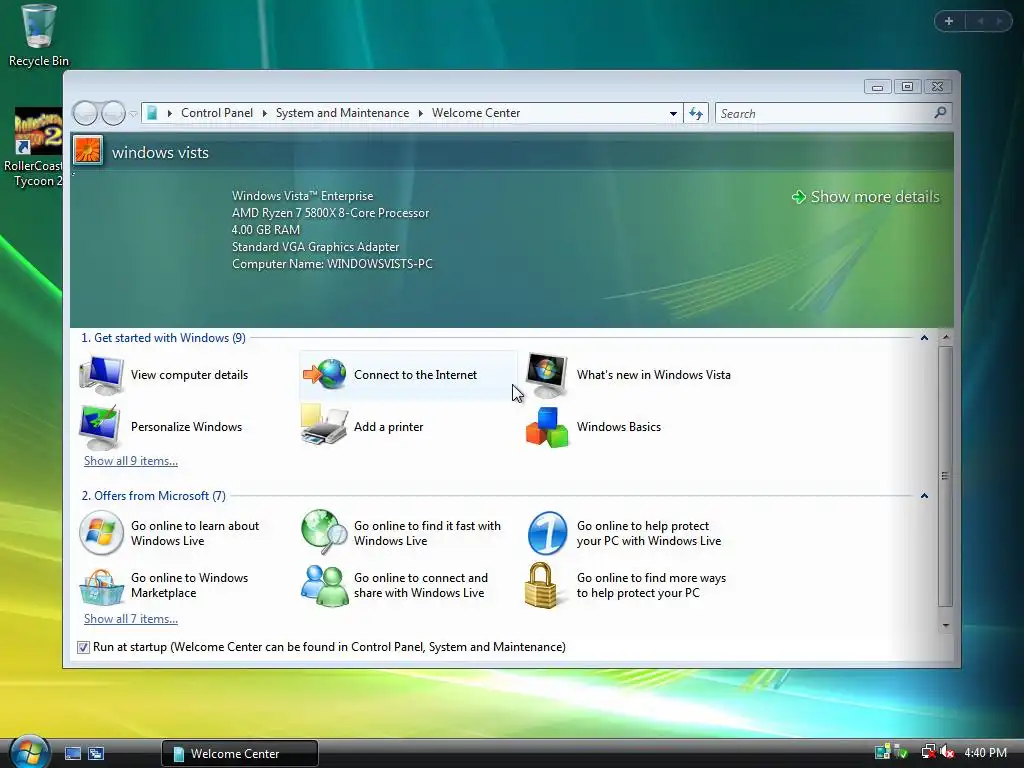
Task: Click the Show desktop quick launch icon
Action: [x=73, y=754]
